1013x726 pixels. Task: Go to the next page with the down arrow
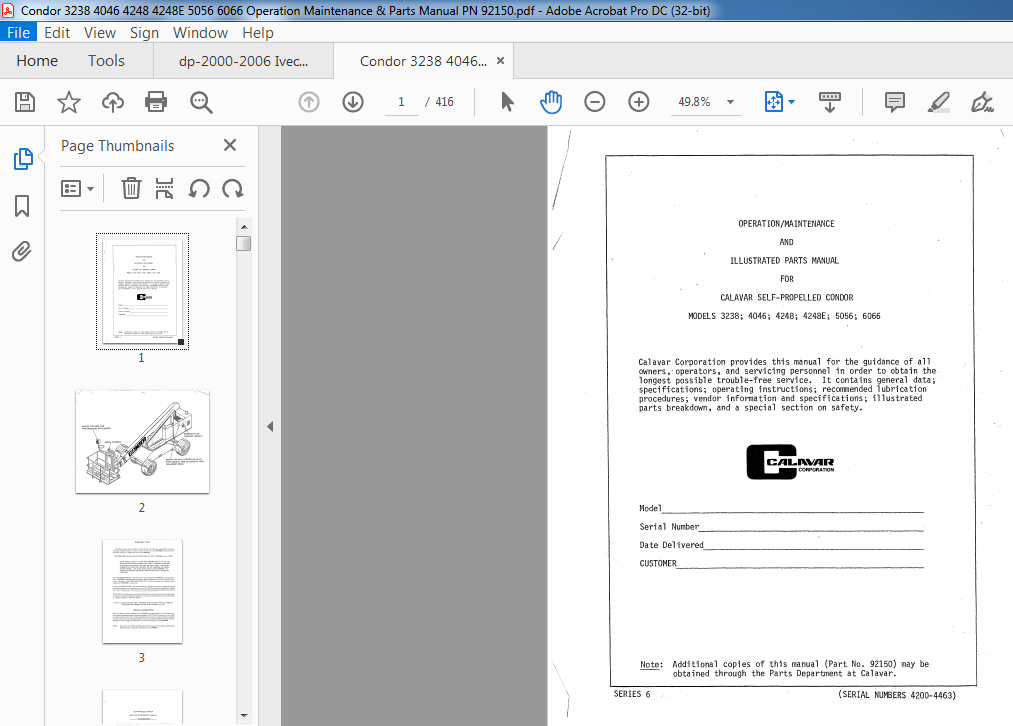353,102
